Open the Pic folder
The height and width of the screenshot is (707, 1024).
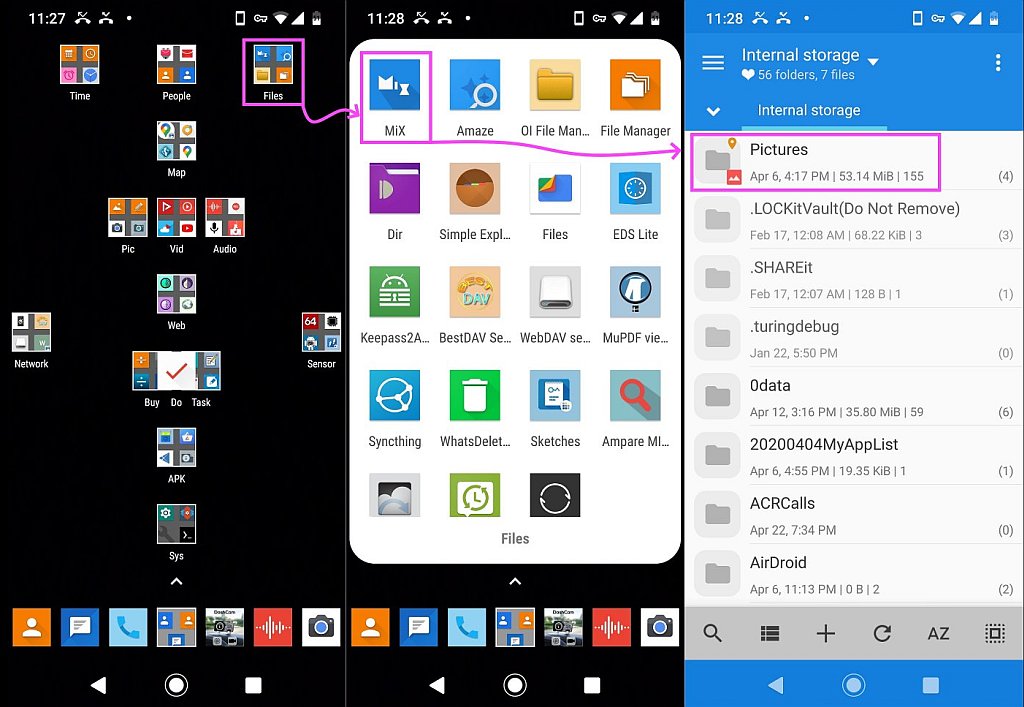point(128,217)
